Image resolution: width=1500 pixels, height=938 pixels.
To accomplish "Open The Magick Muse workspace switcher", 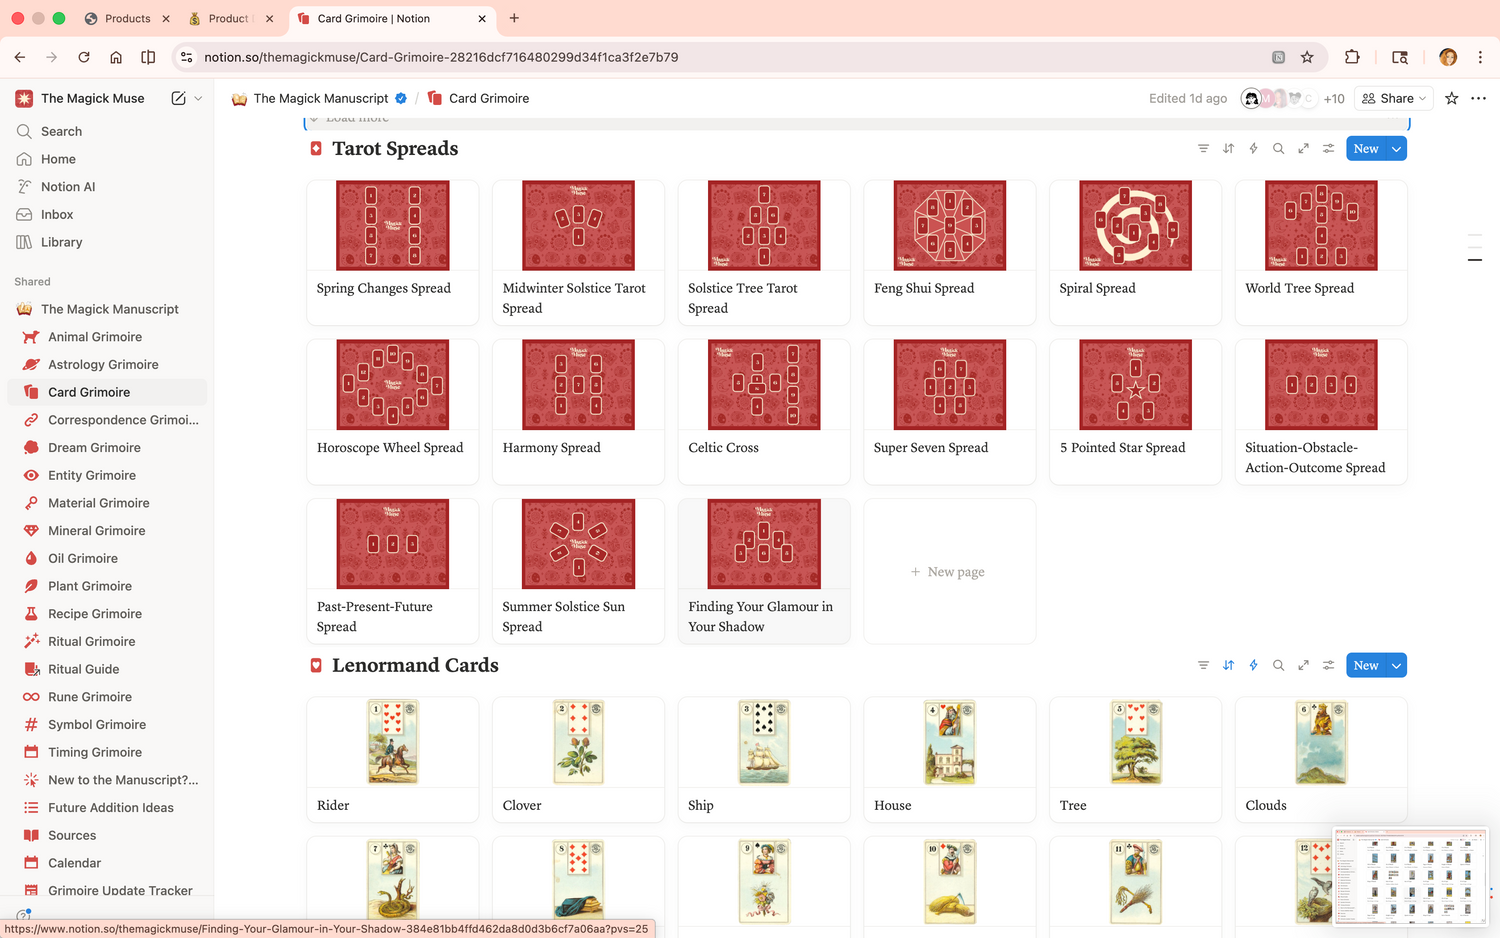I will (94, 98).
